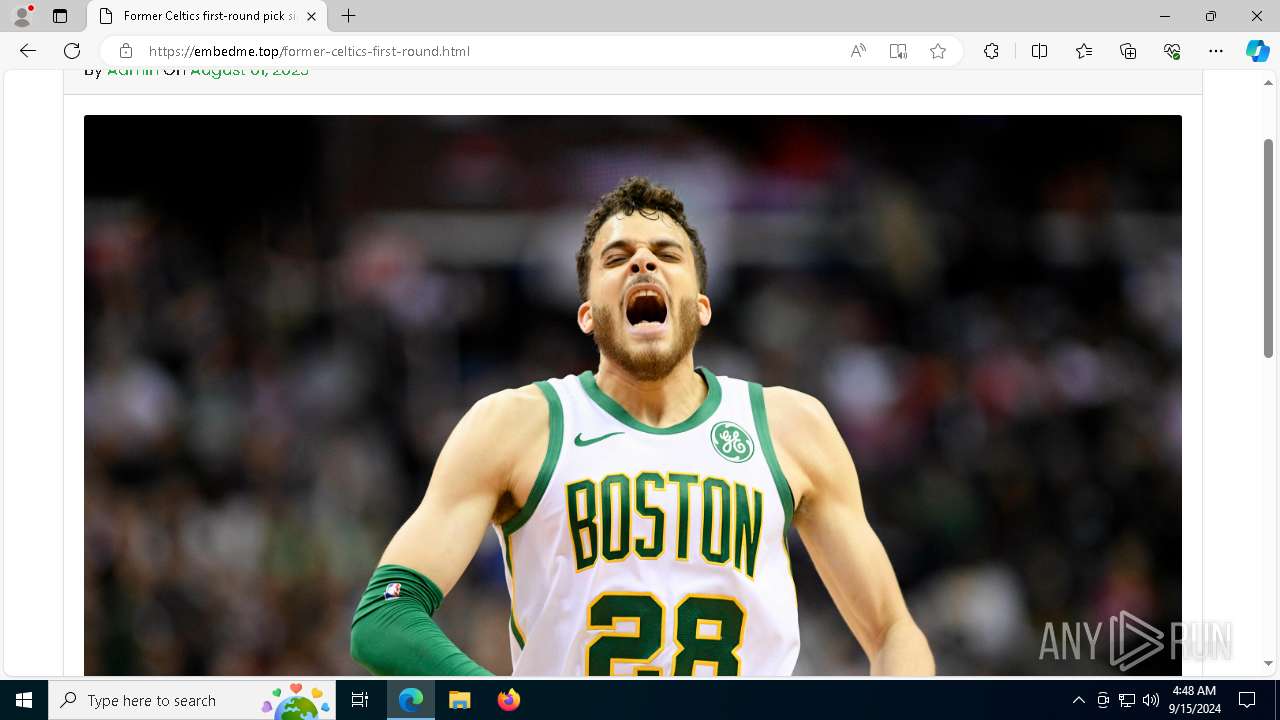1280x720 pixels.
Task: Toggle split screen view
Action: coord(1039,51)
